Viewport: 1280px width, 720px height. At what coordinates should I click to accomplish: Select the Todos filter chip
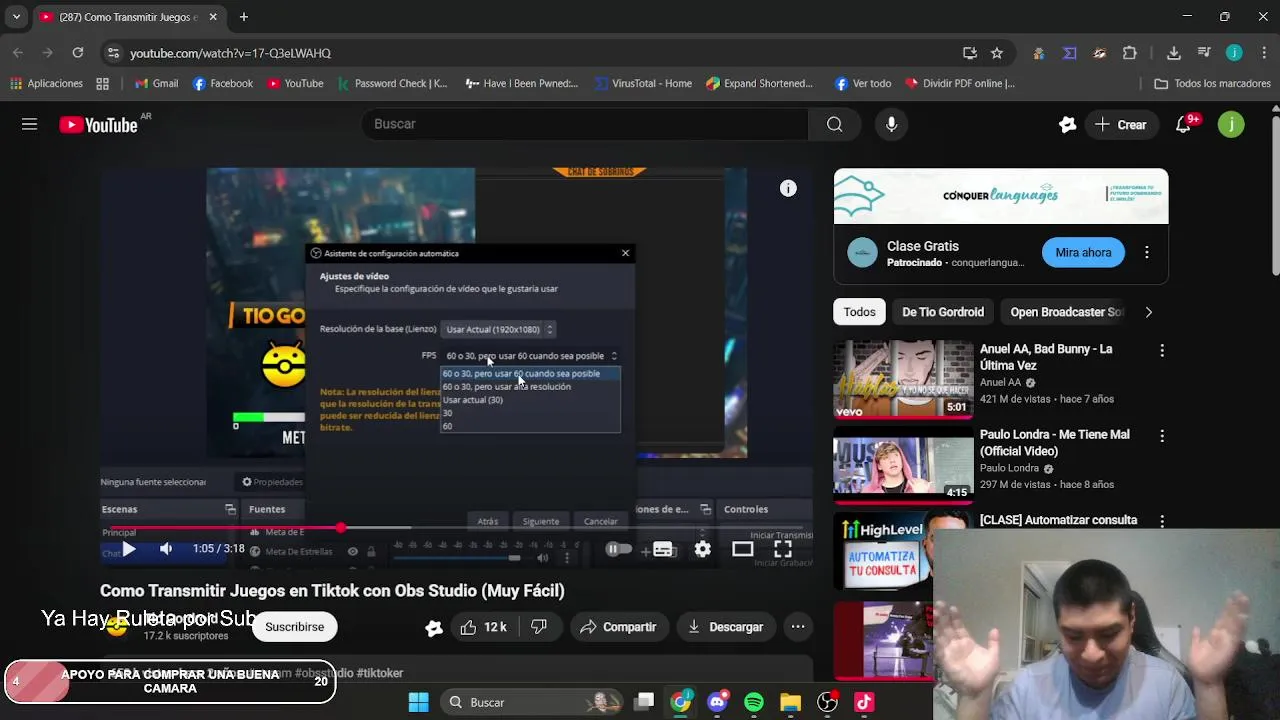point(859,312)
